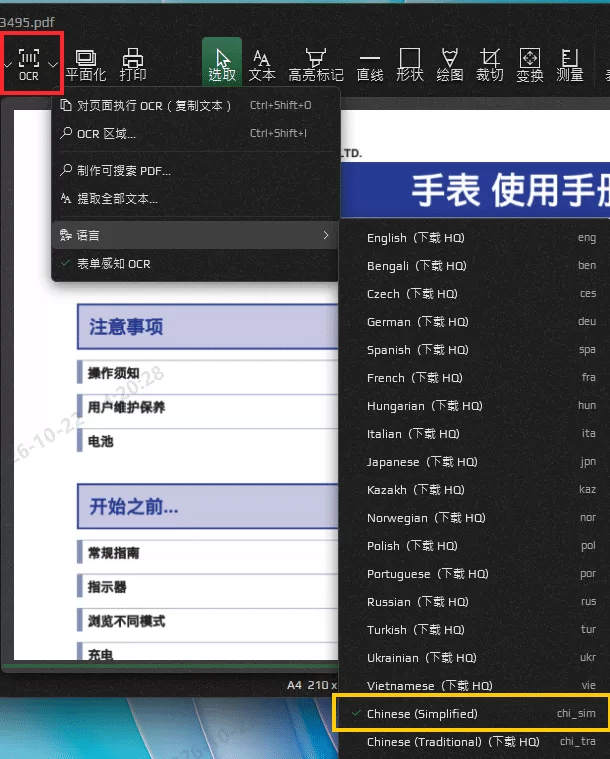Select Portuguese (下载 HQ) language
610x759 pixels.
[x=474, y=574]
